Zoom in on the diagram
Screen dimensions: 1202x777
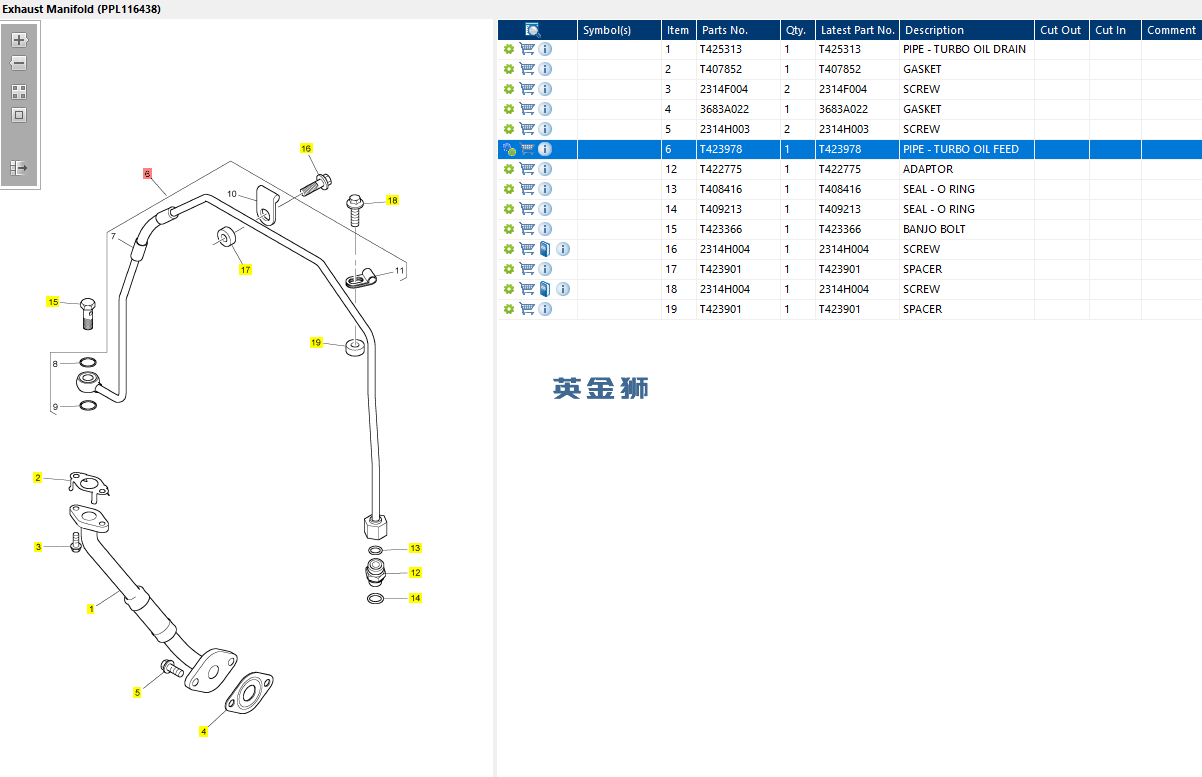coord(19,40)
